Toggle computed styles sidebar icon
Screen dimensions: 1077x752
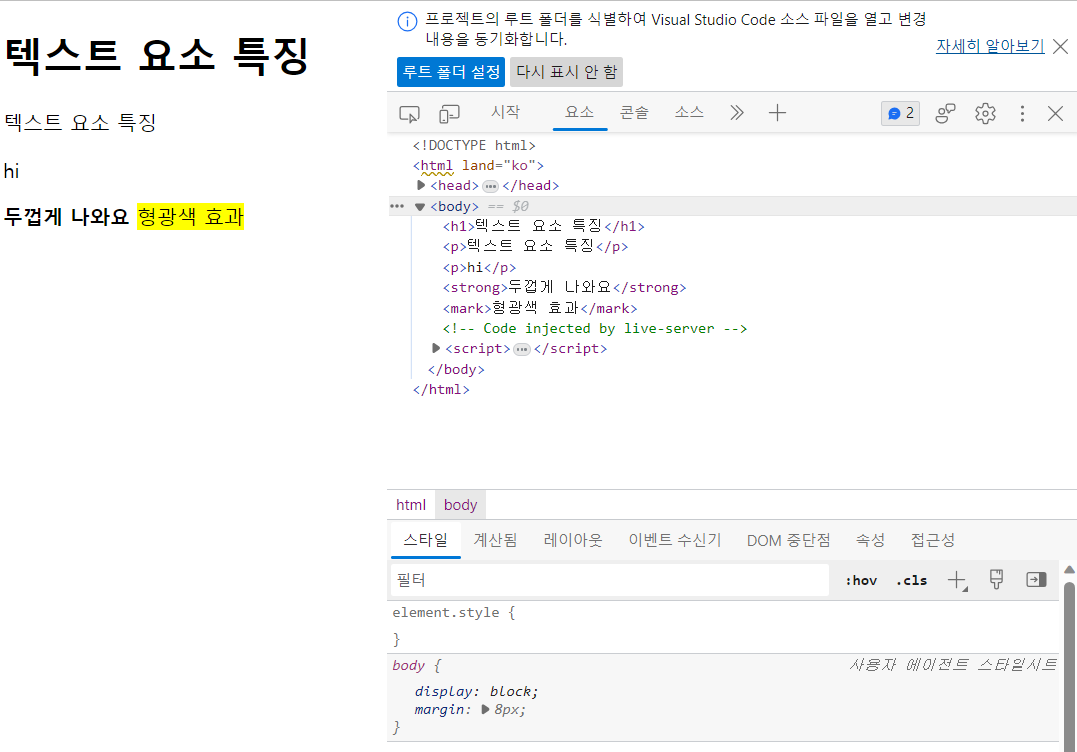(1036, 580)
